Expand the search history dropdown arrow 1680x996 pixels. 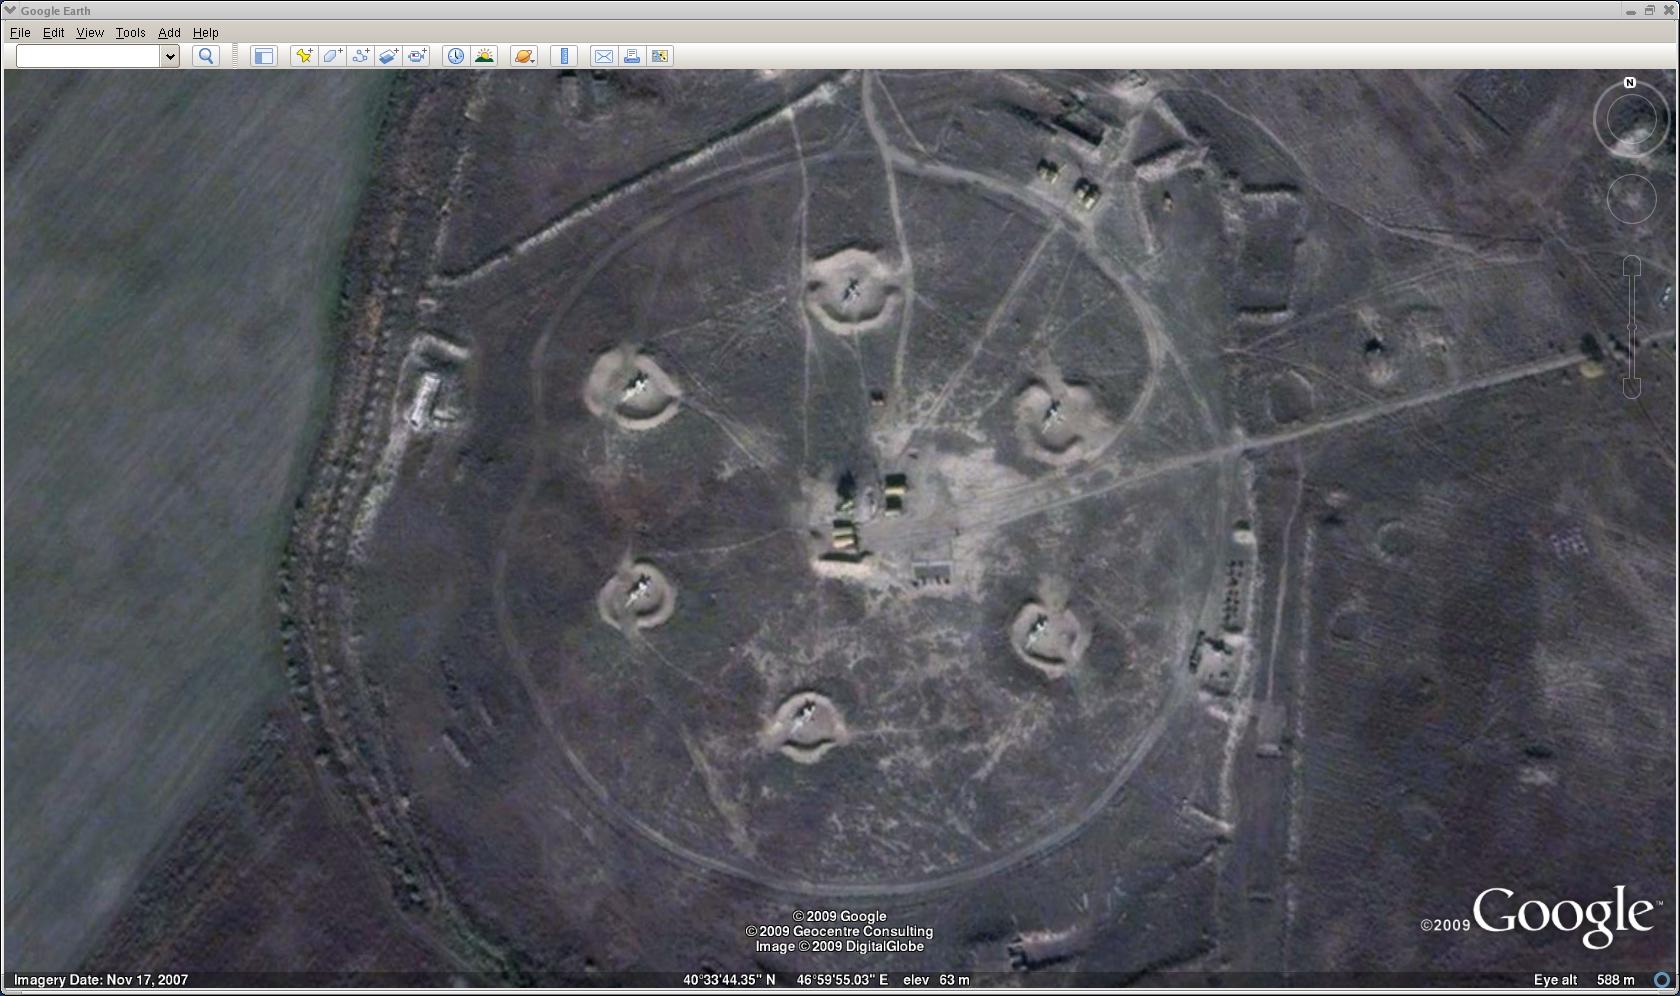tap(170, 56)
